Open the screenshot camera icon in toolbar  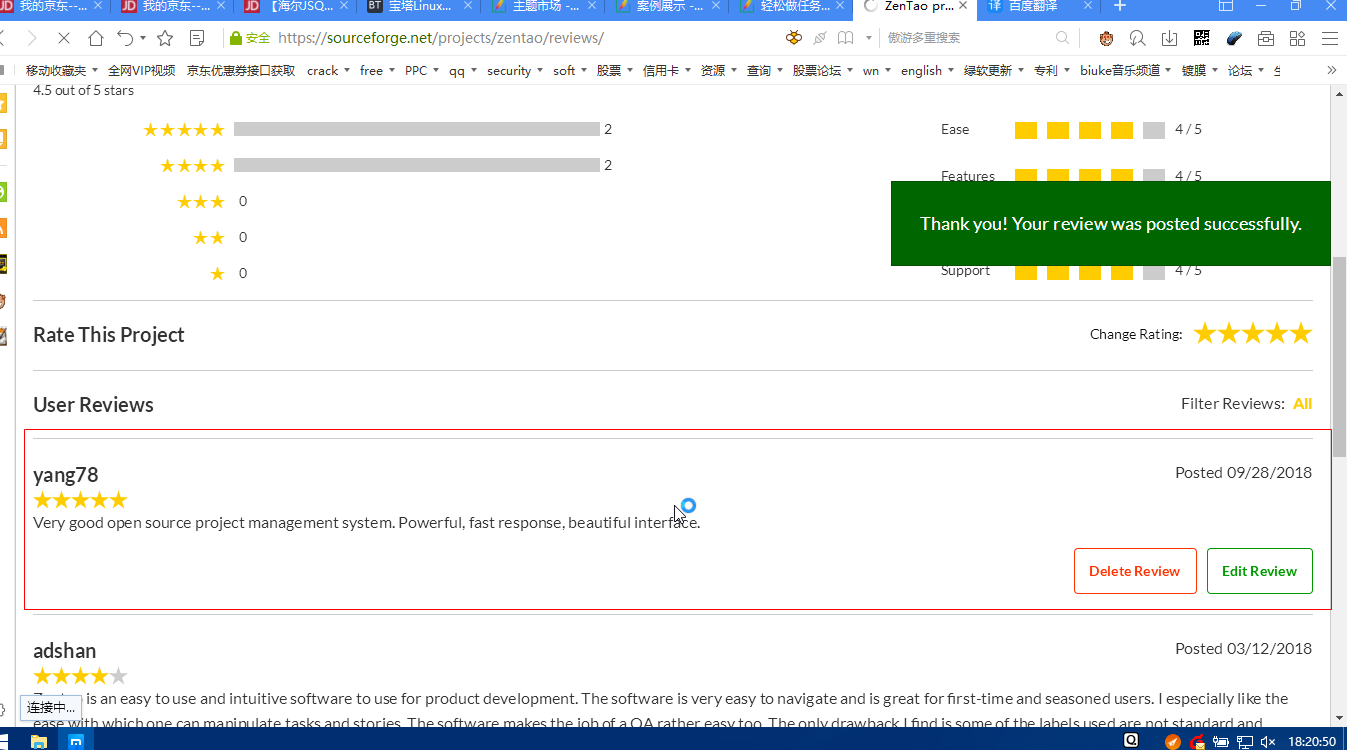pos(1266,39)
